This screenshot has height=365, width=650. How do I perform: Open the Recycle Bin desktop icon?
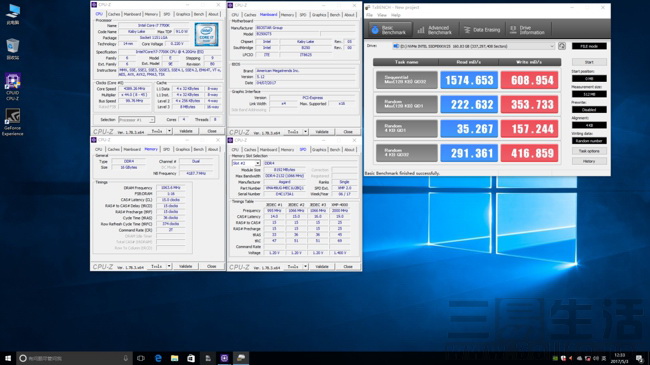point(13,49)
